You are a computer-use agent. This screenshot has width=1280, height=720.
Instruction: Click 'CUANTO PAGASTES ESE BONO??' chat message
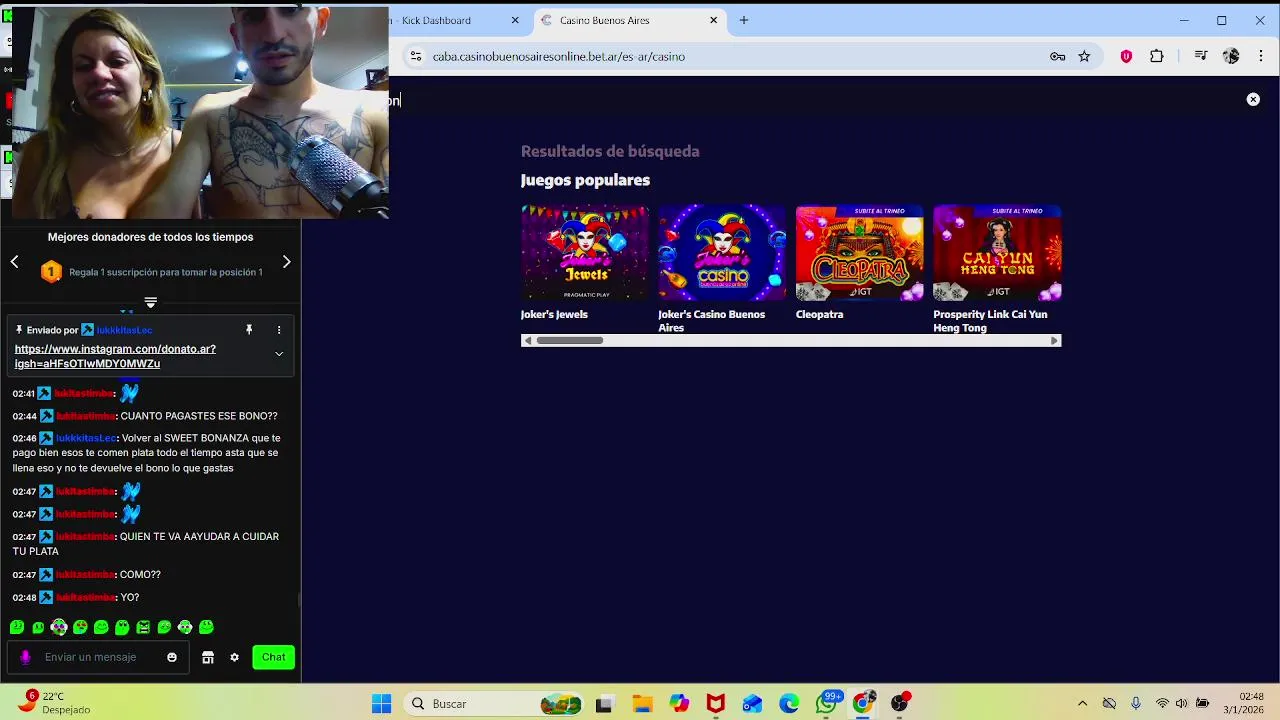coord(199,416)
